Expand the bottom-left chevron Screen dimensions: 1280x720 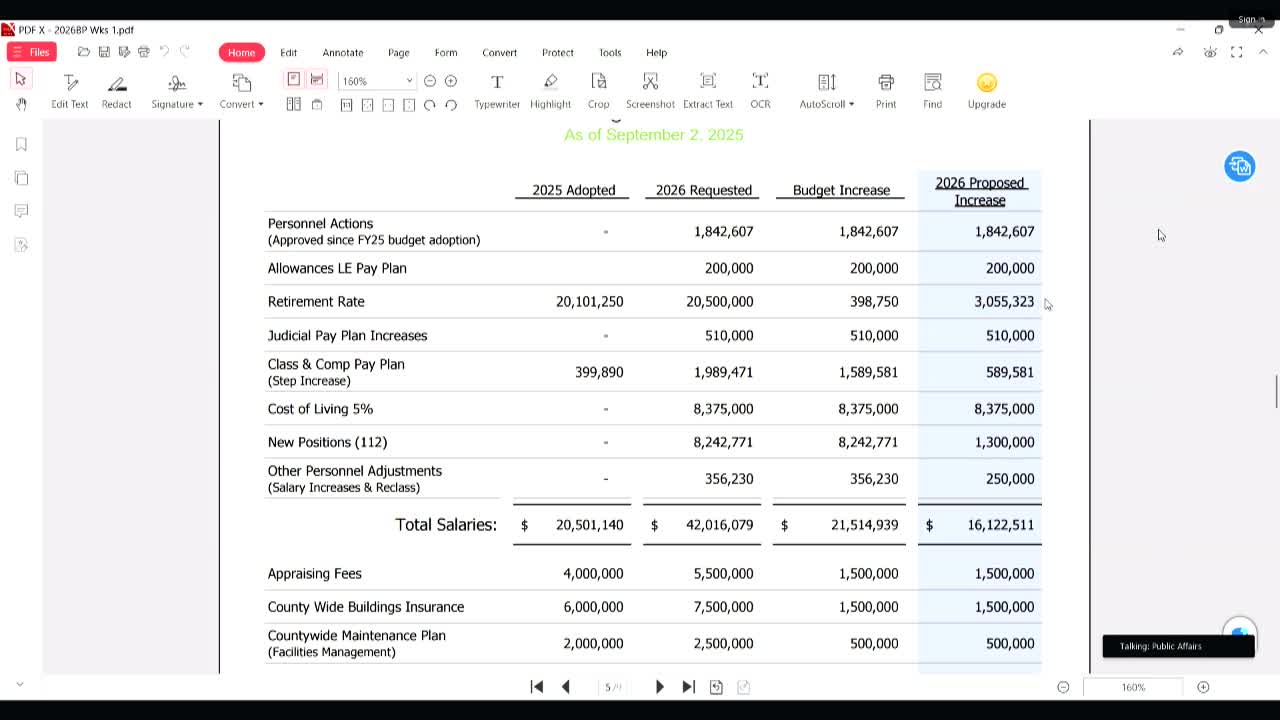19,685
